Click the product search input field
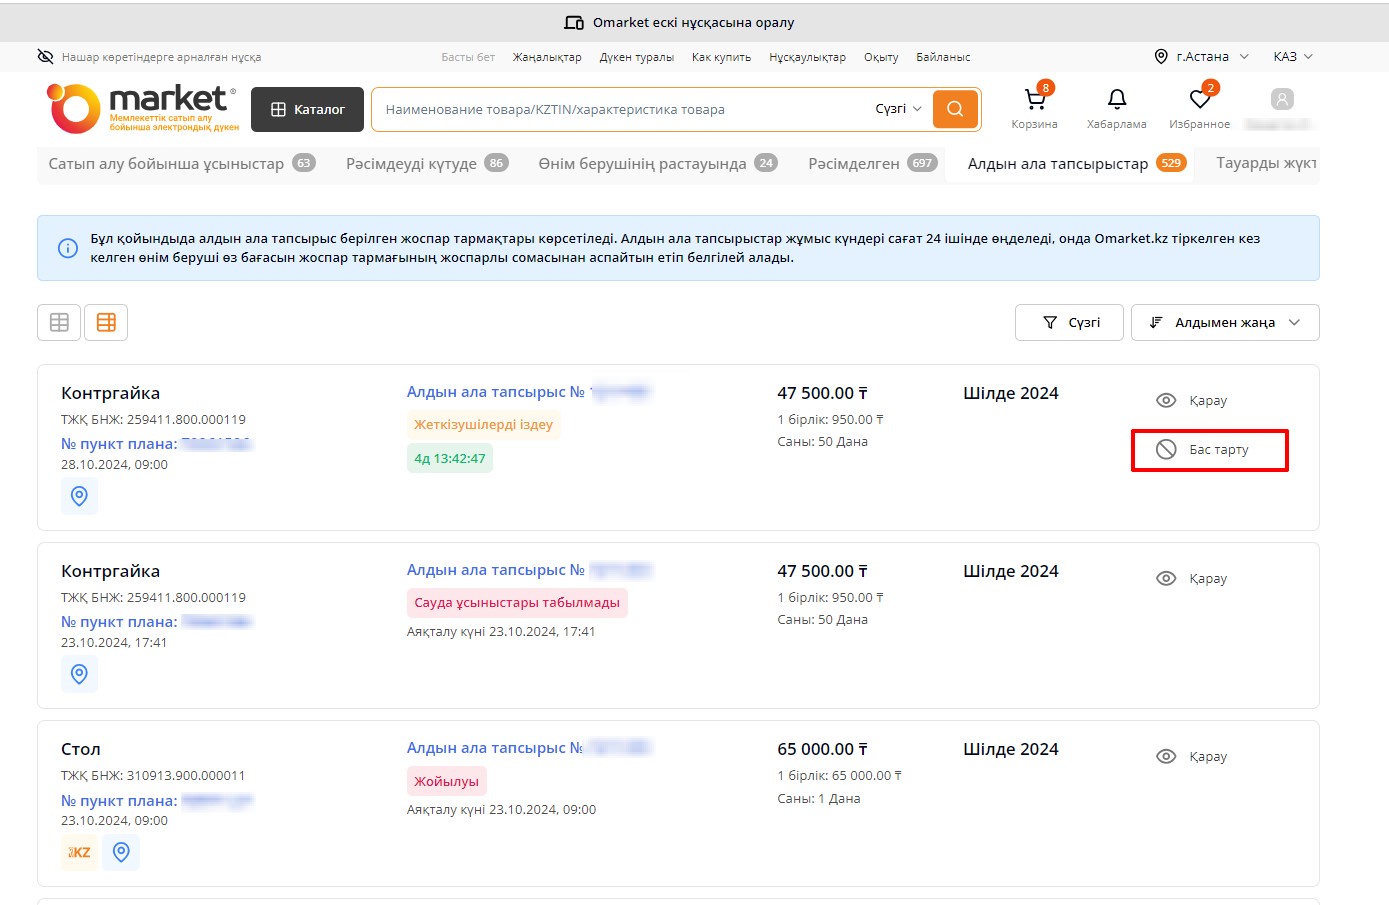 [x=620, y=109]
